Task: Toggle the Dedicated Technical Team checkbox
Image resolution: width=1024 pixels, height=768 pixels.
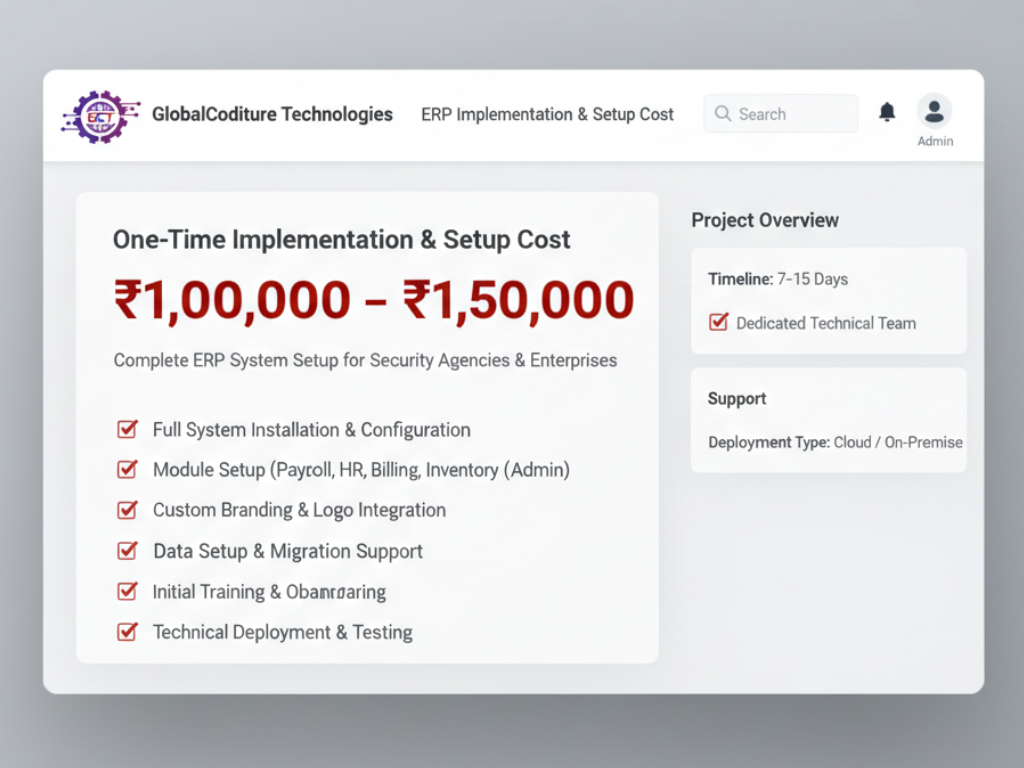Action: click(718, 323)
